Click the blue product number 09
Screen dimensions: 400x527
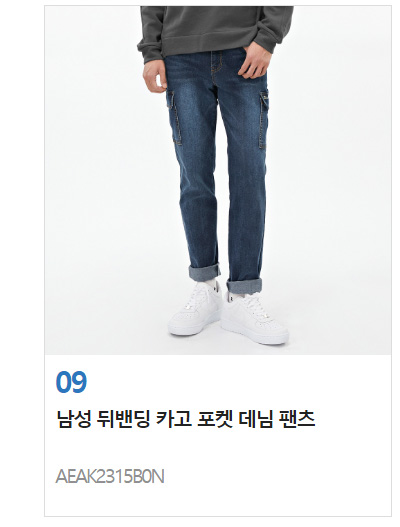tap(71, 382)
